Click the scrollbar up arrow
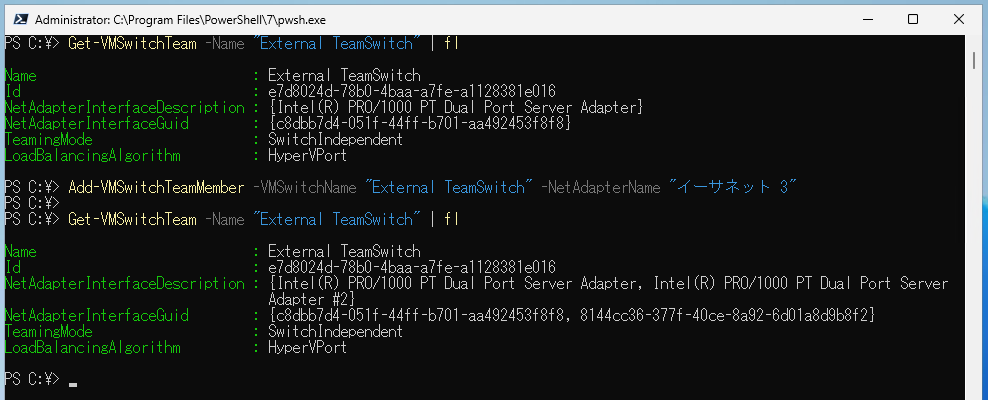The image size is (988, 400). tap(976, 43)
